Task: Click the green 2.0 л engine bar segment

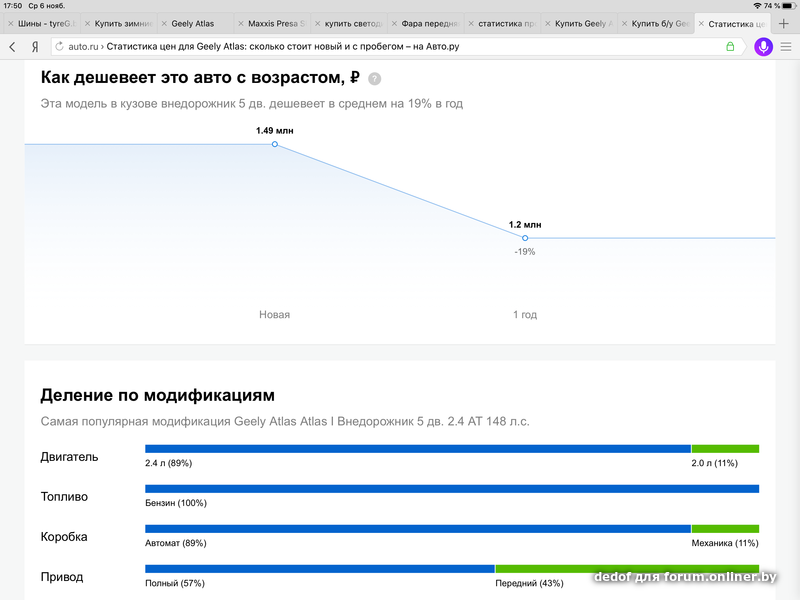Action: pyautogui.click(x=725, y=449)
